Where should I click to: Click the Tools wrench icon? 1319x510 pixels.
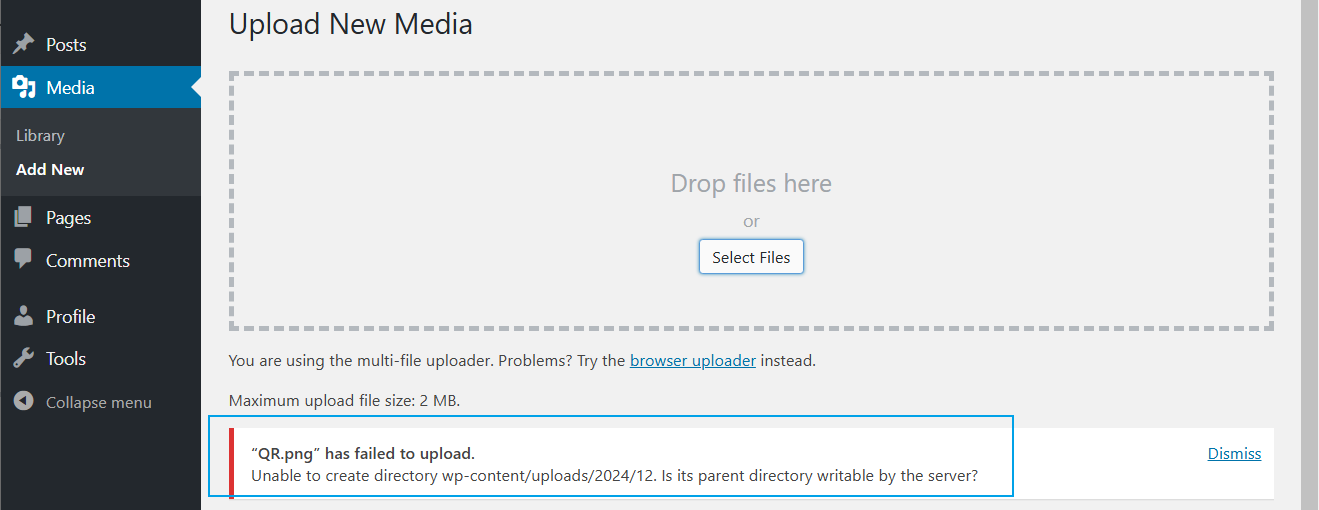click(x=23, y=359)
